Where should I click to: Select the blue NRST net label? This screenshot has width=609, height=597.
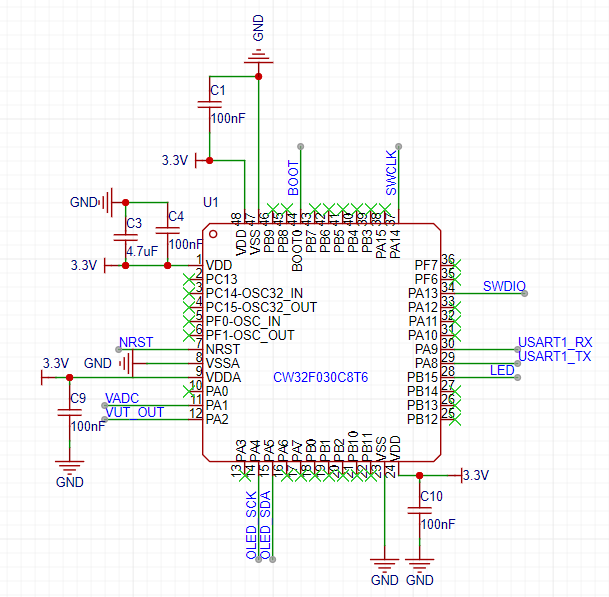pyautogui.click(x=136, y=342)
